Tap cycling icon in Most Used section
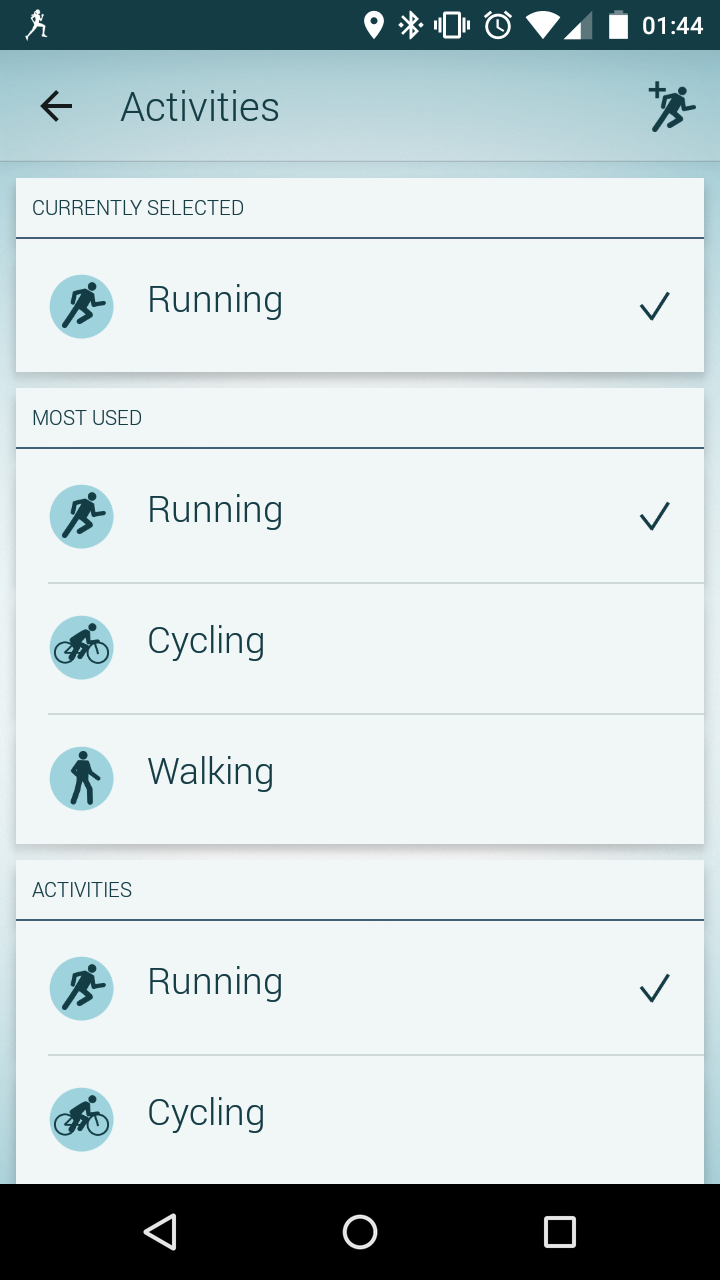The image size is (720, 1280). [81, 647]
